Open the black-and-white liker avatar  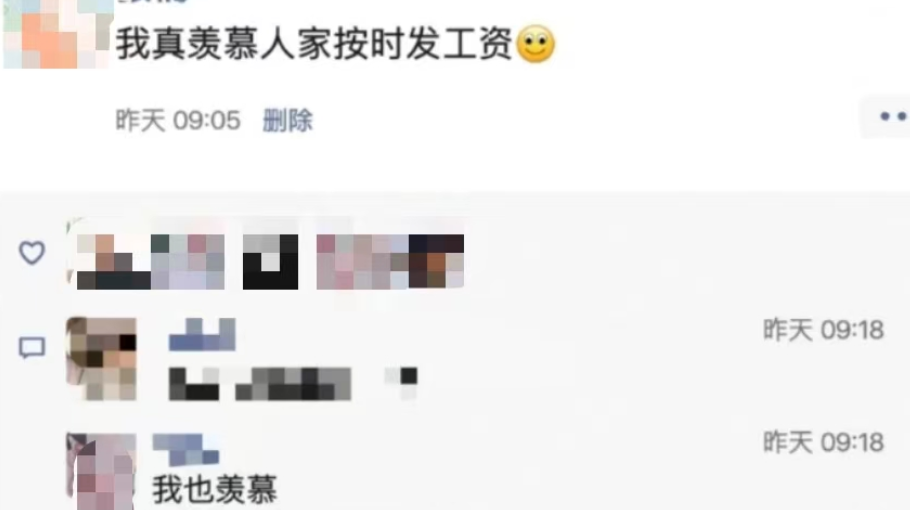click(270, 262)
